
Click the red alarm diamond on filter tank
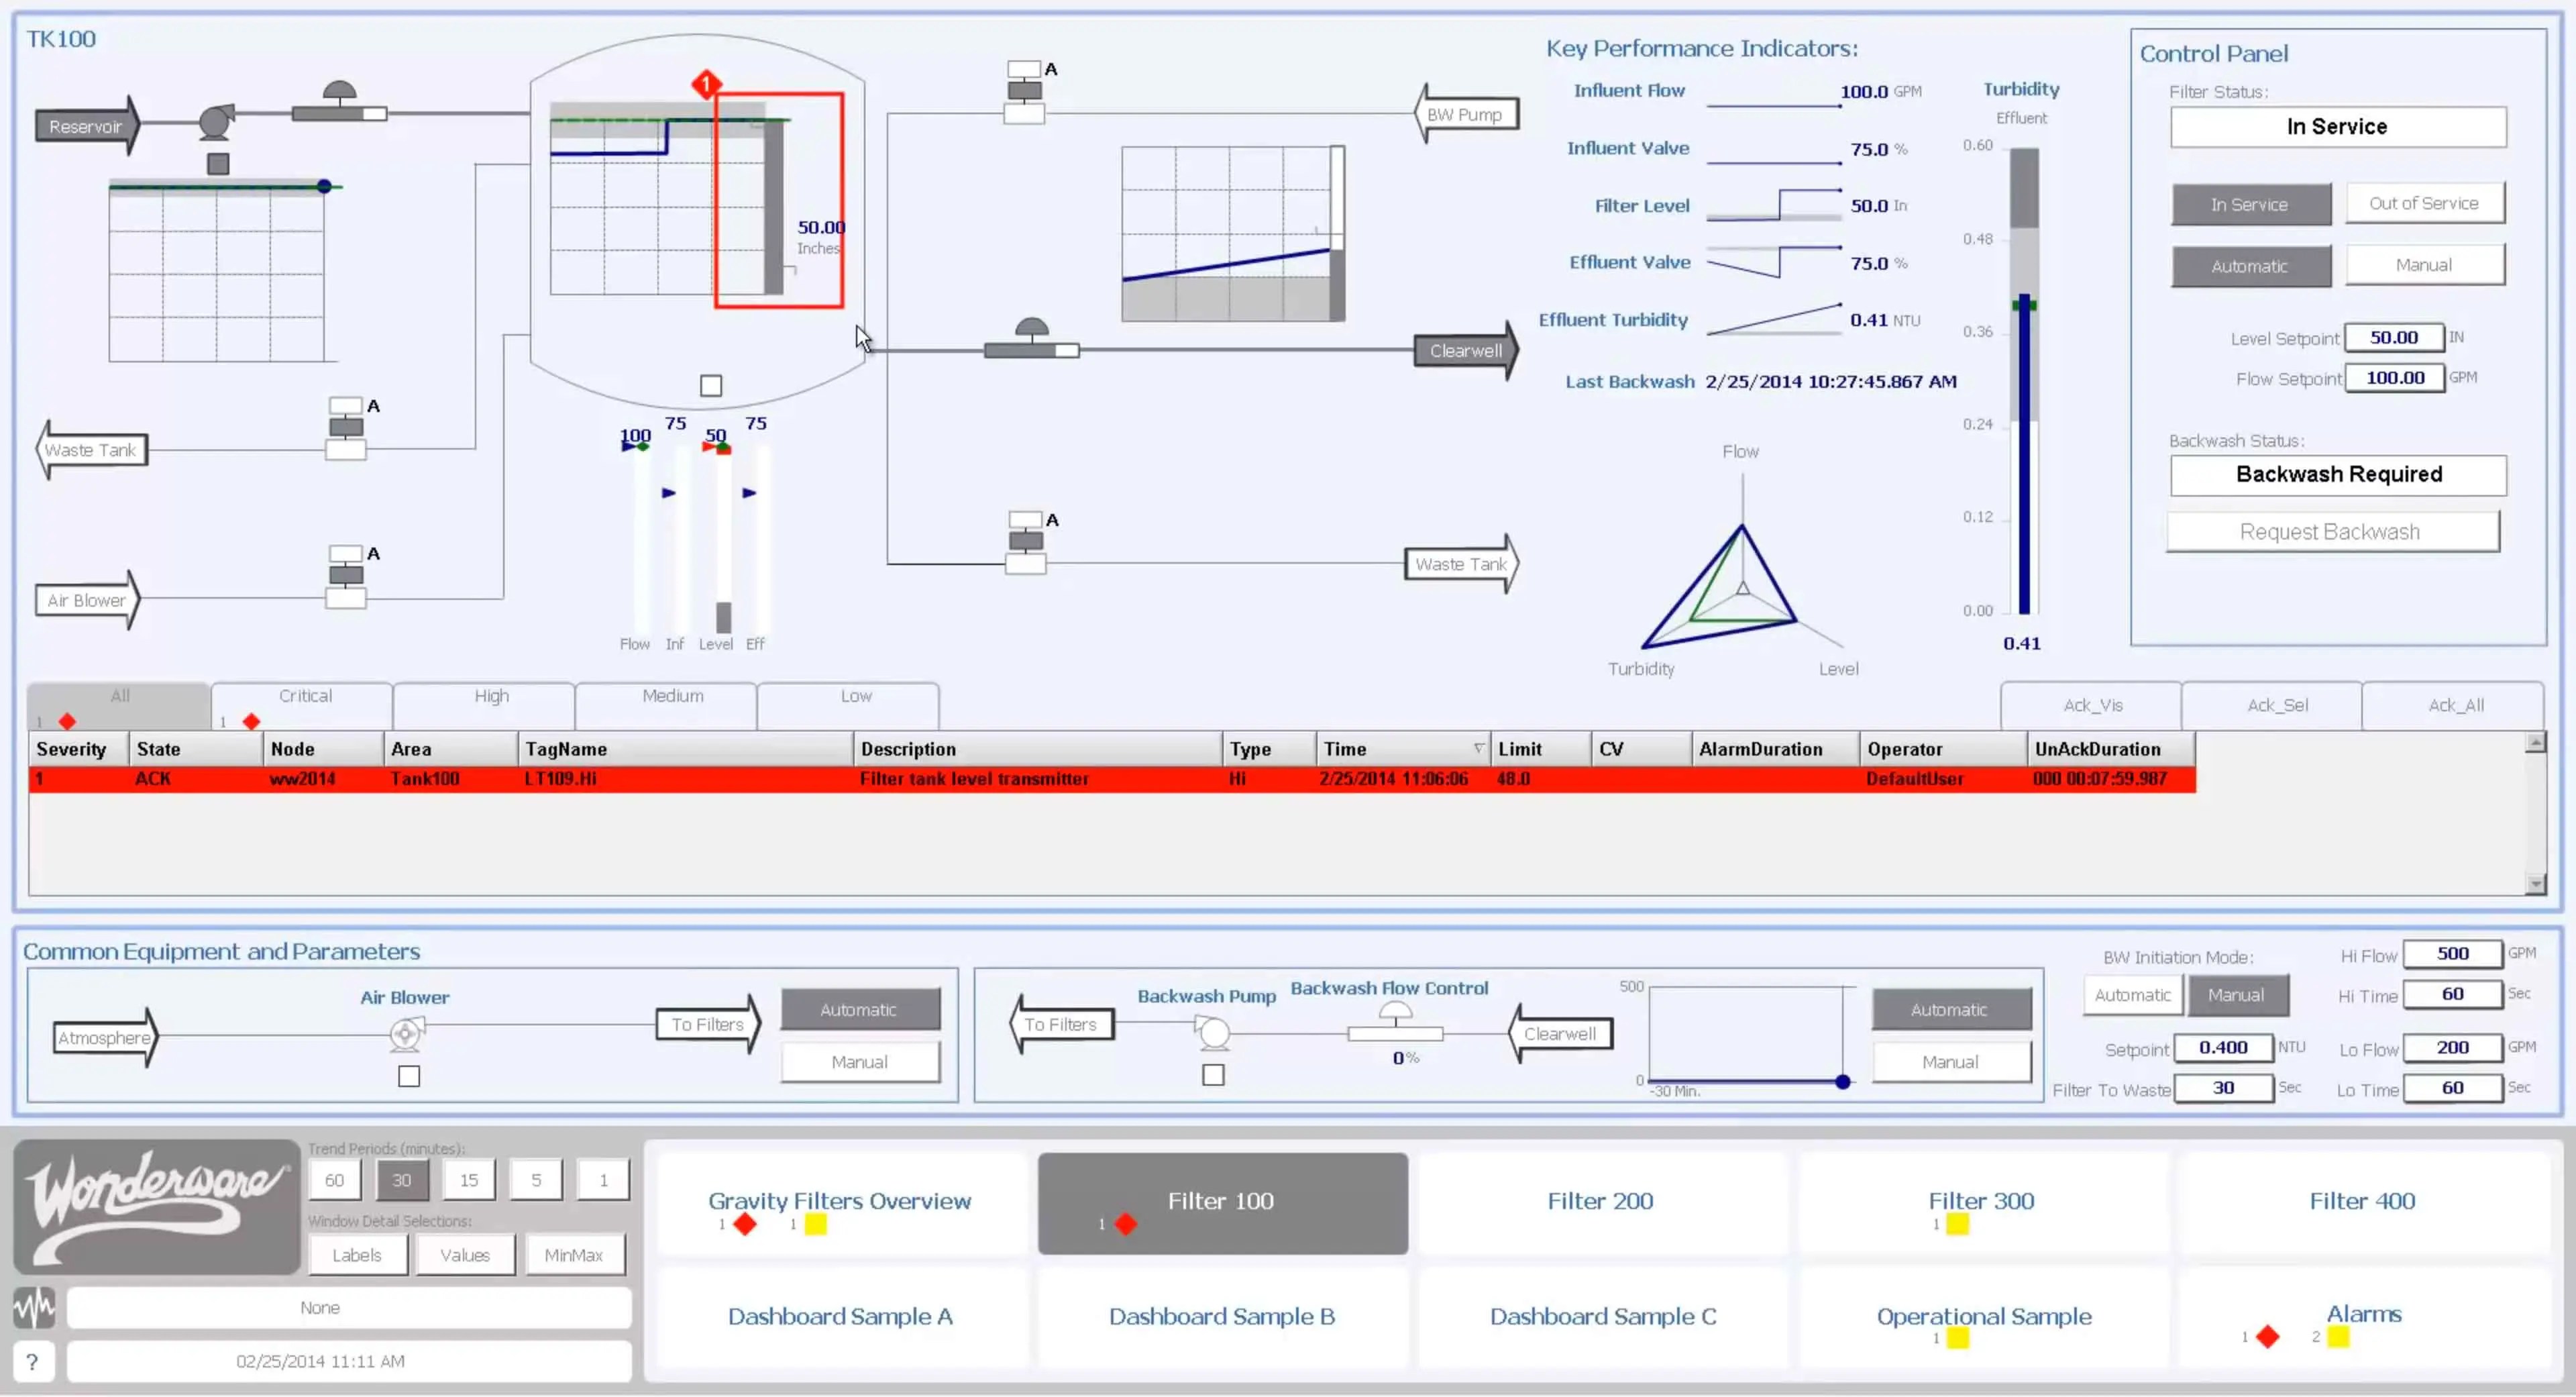point(706,84)
